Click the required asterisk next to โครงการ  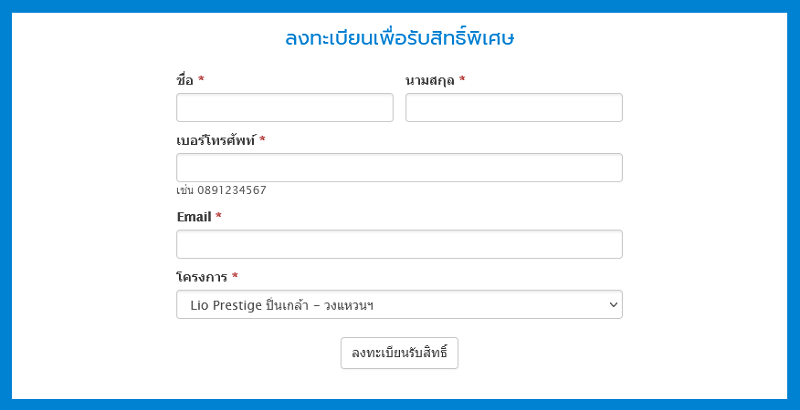[x=235, y=276]
